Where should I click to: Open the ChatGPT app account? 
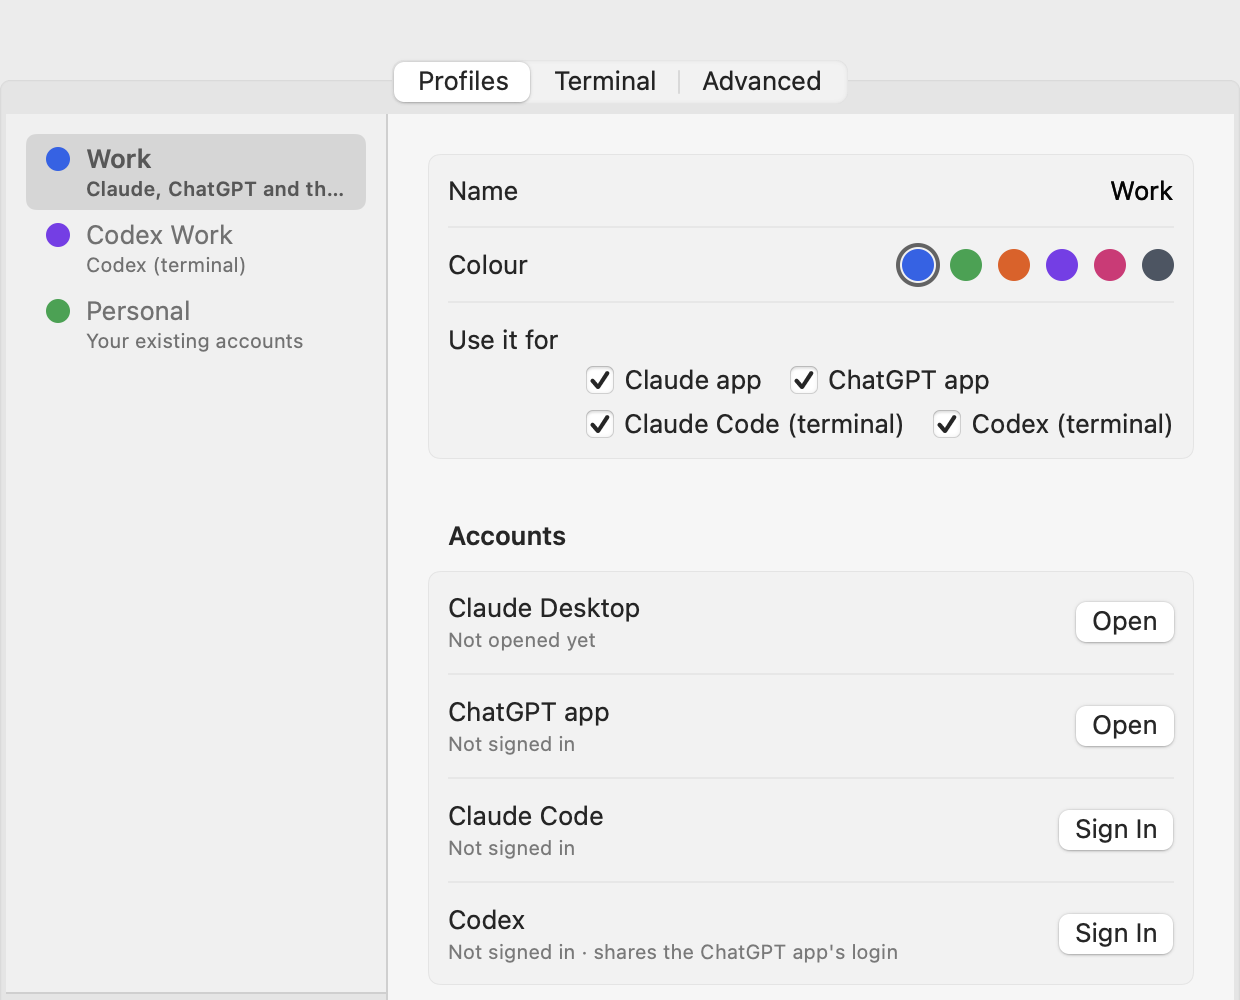click(x=1125, y=726)
